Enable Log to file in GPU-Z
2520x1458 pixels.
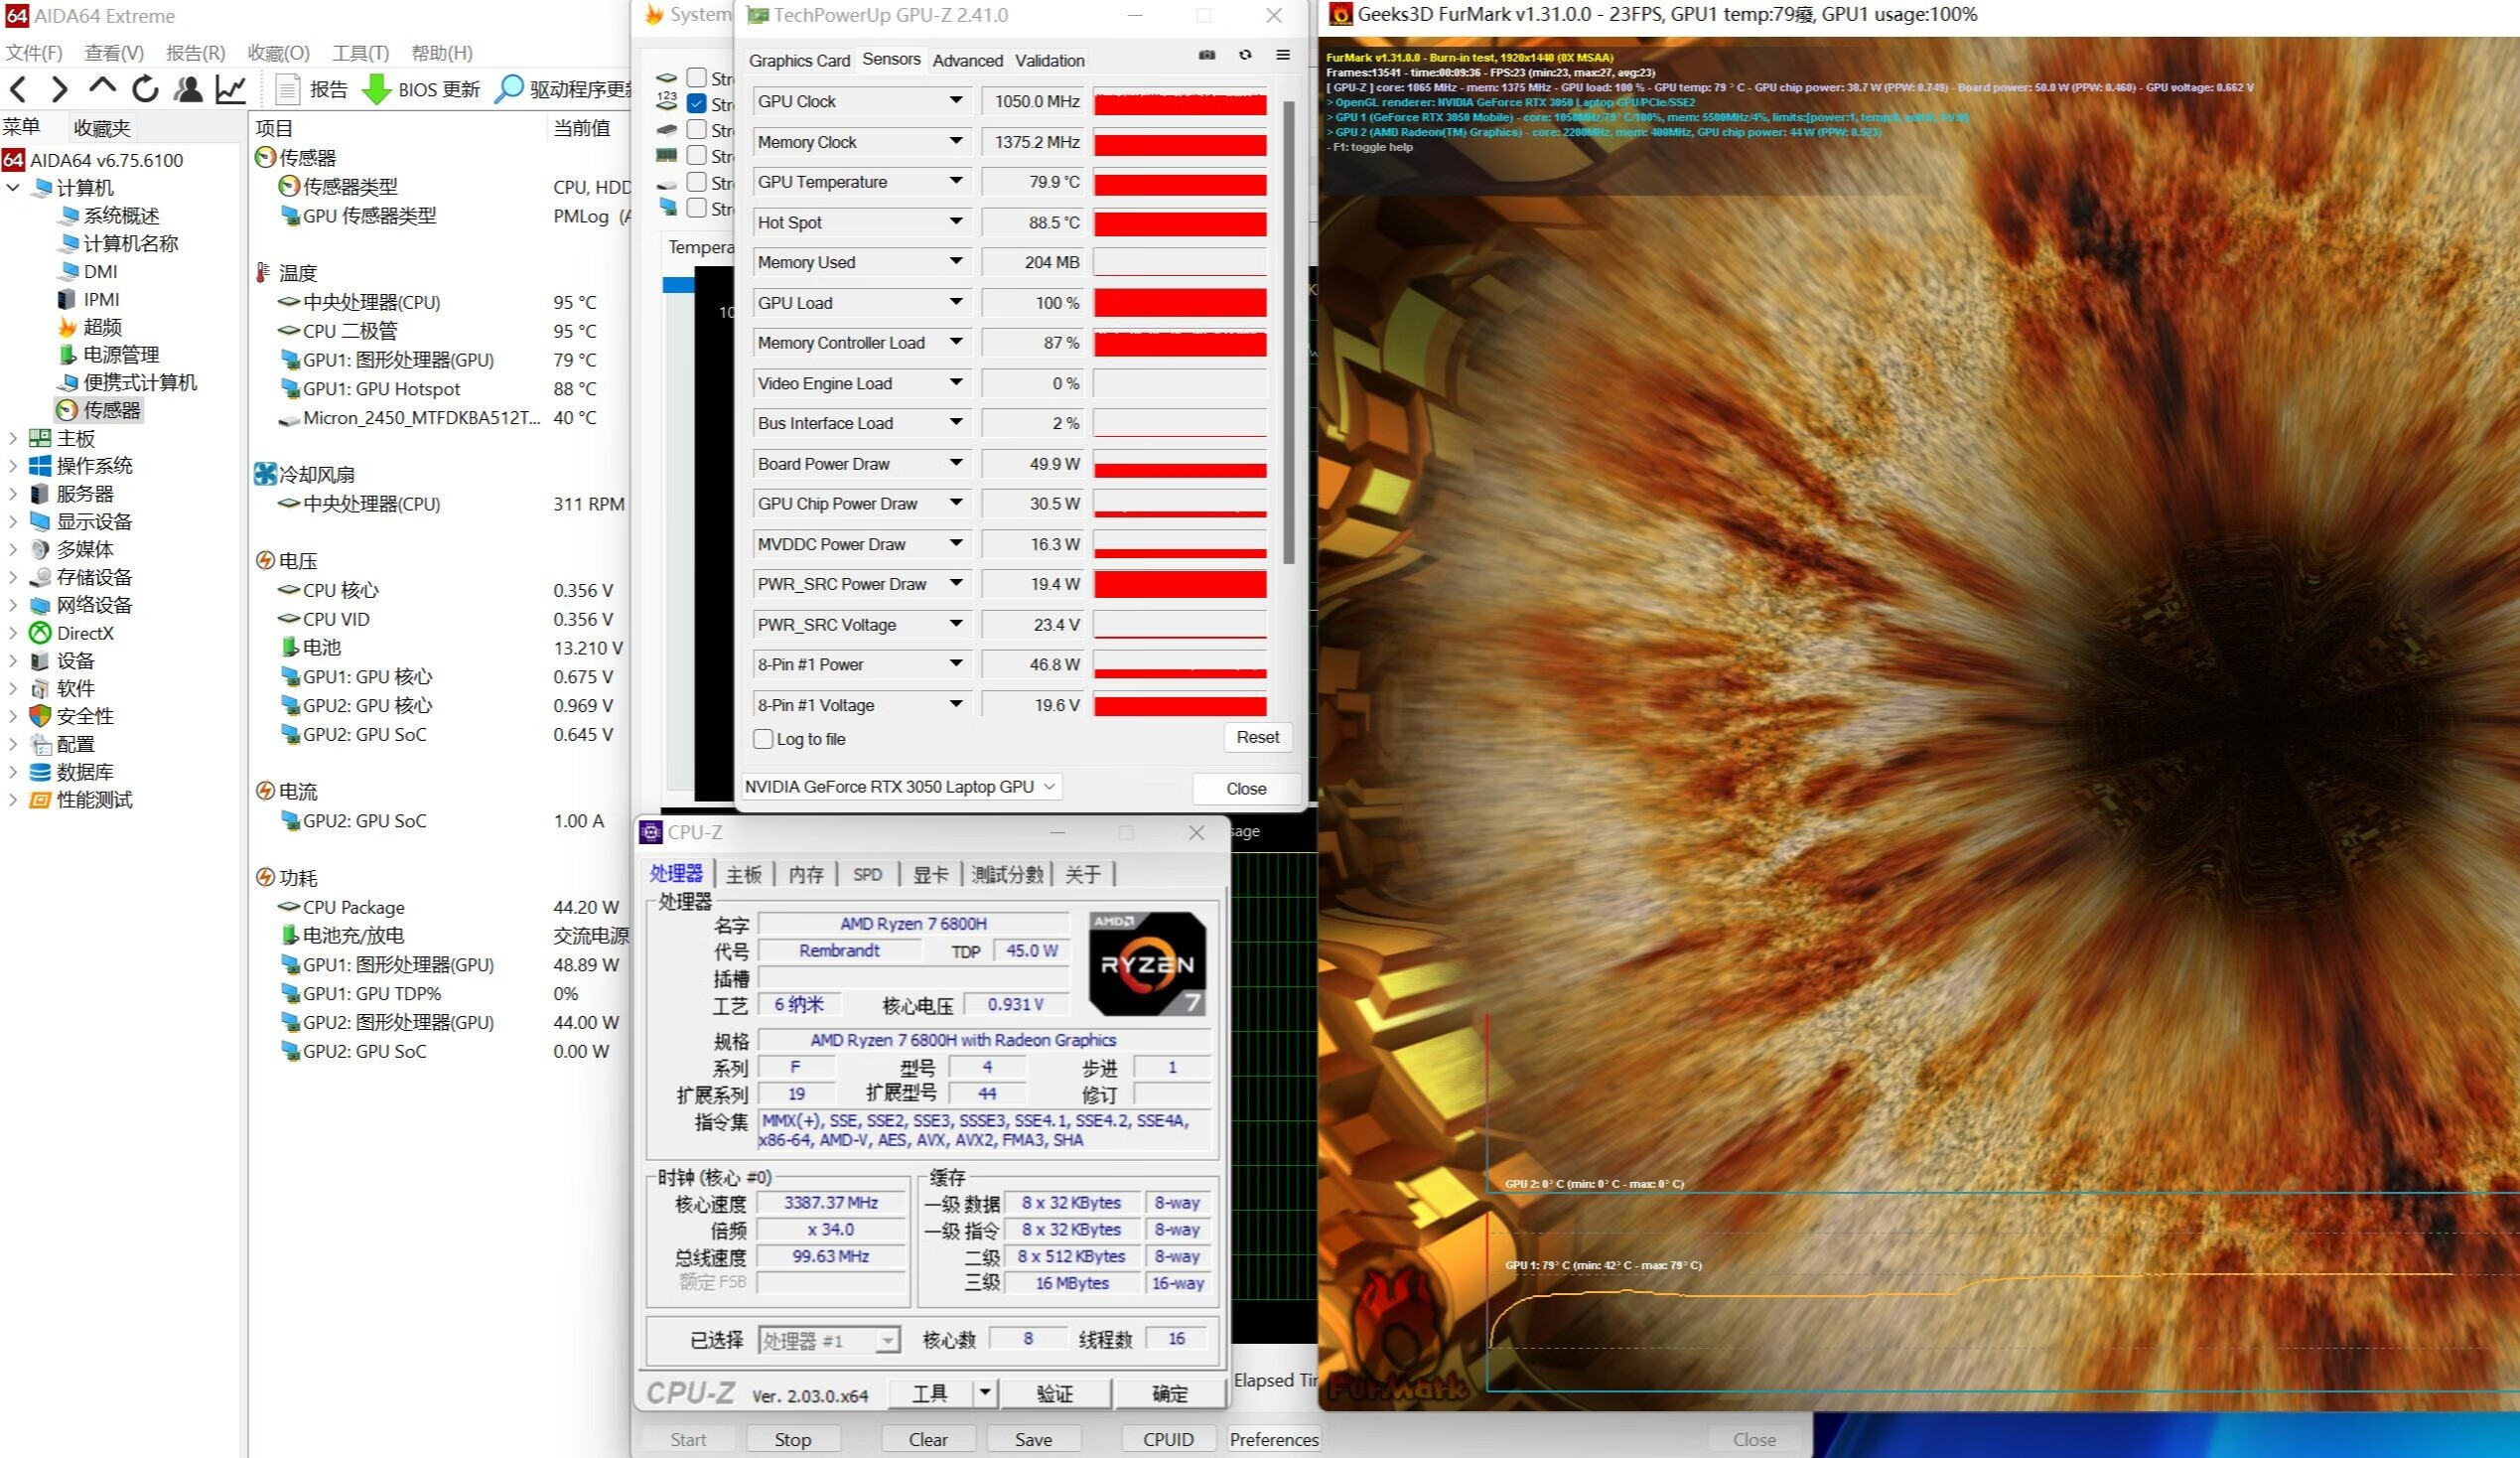[x=763, y=739]
